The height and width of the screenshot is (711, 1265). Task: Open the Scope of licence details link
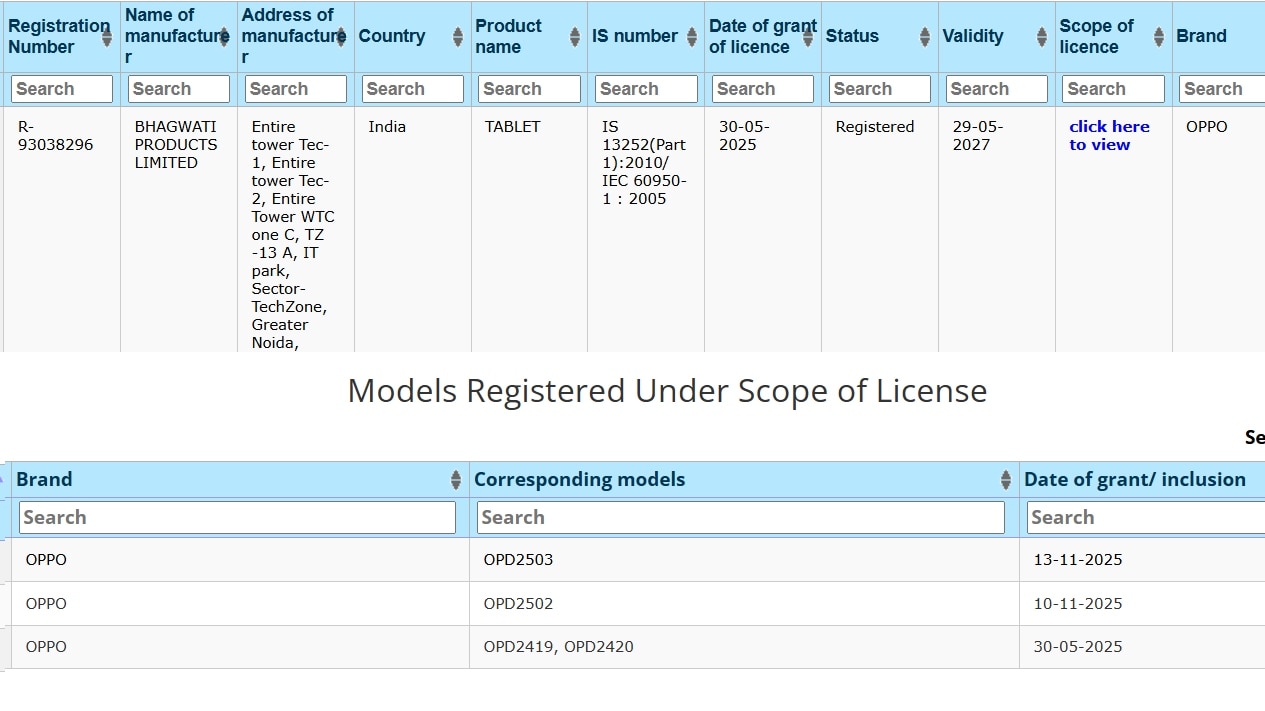pyautogui.click(x=1109, y=135)
